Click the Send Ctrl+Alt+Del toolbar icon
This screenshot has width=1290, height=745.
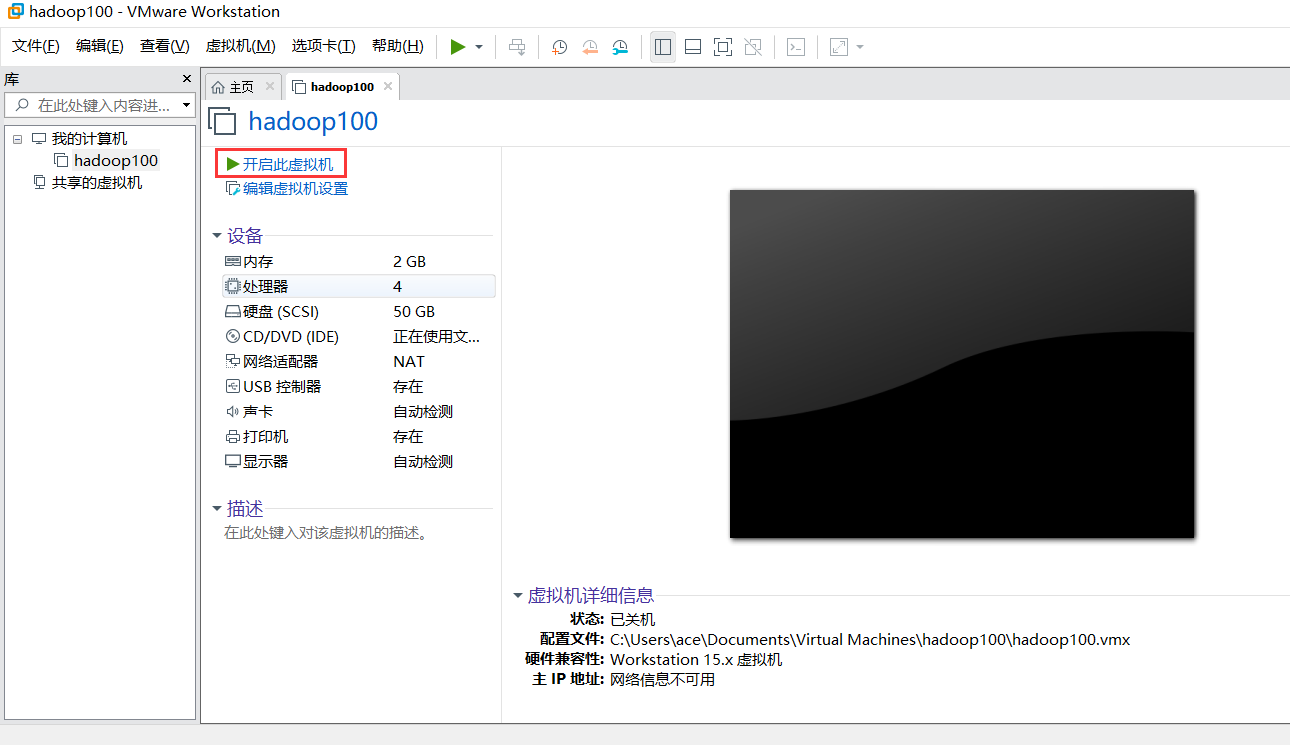pos(517,47)
